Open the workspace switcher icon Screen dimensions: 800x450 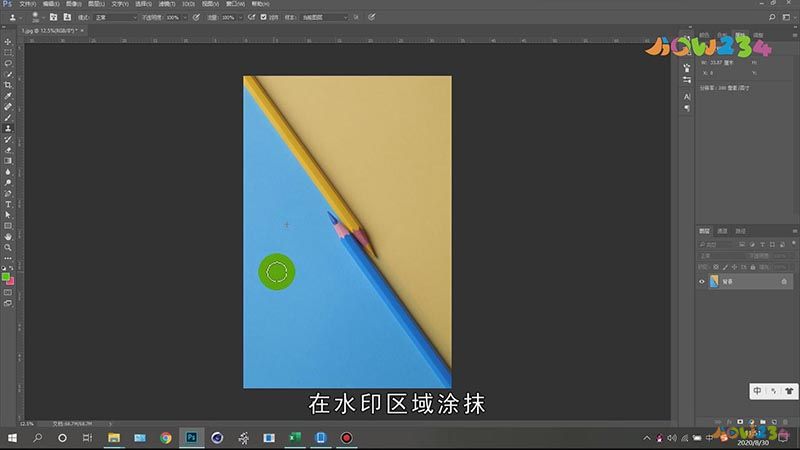786,17
